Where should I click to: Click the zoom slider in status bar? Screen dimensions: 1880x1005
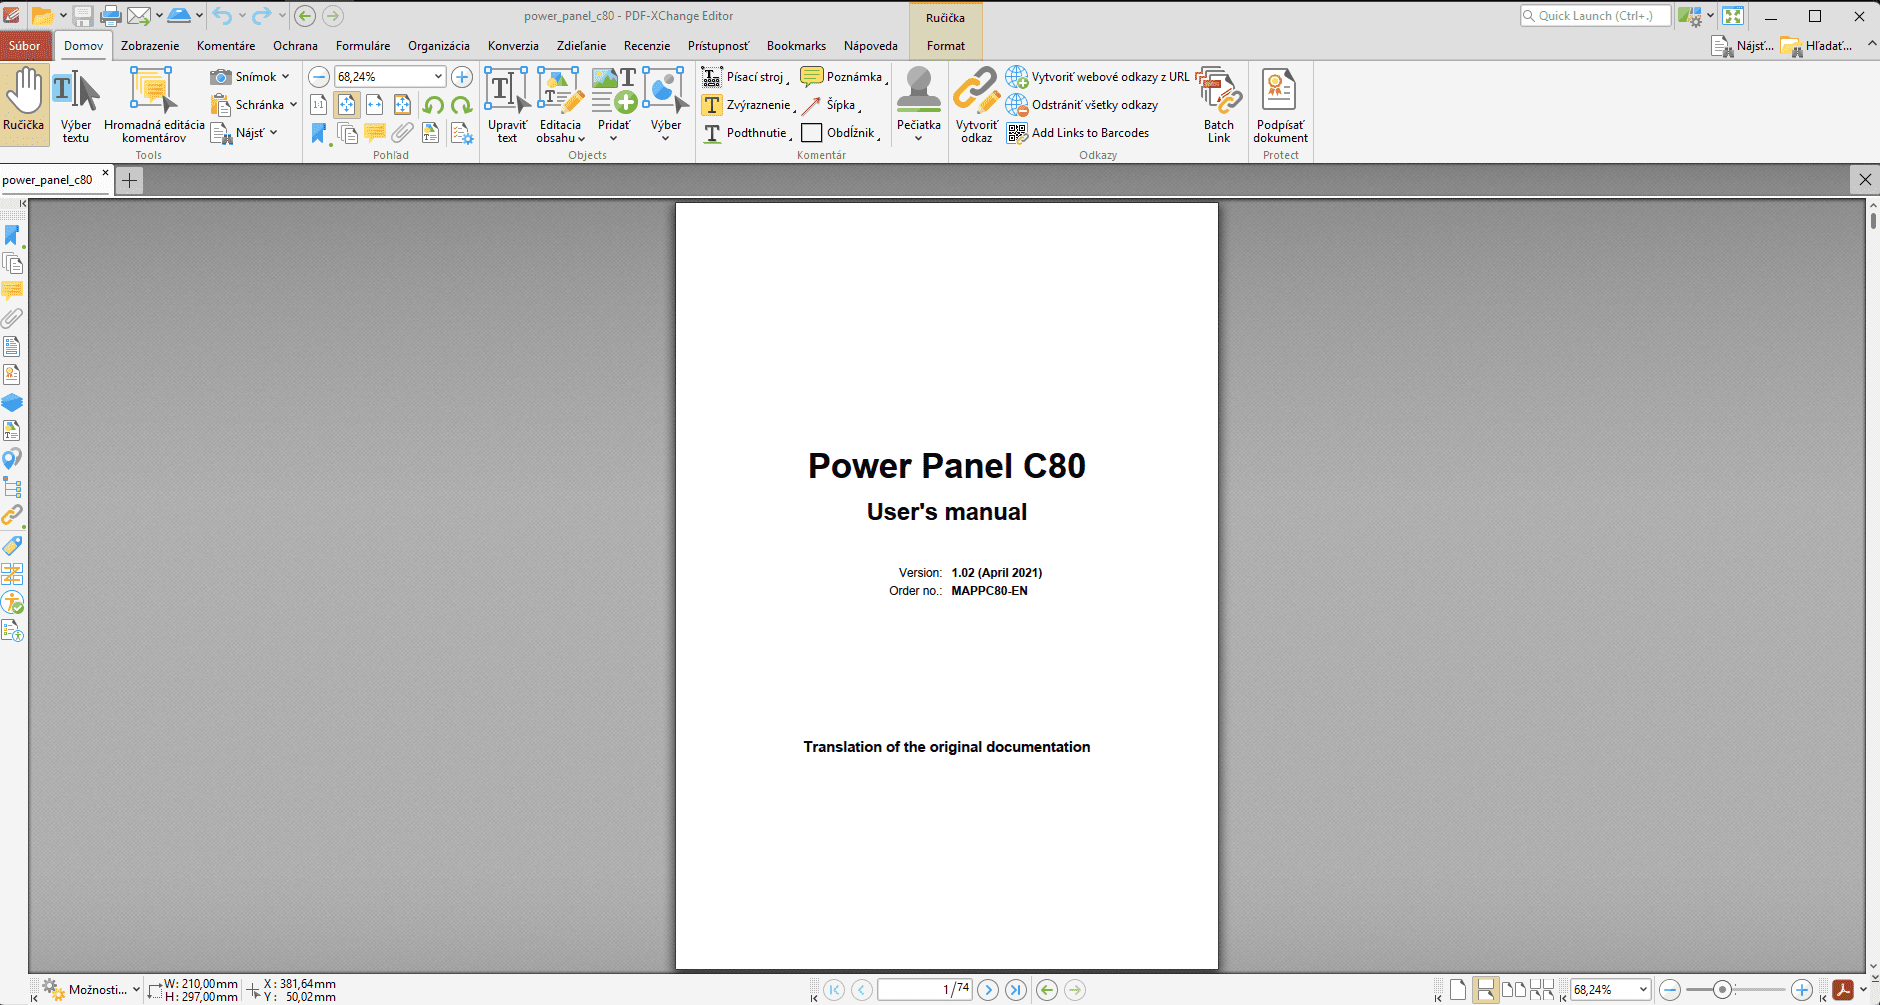tap(1722, 990)
